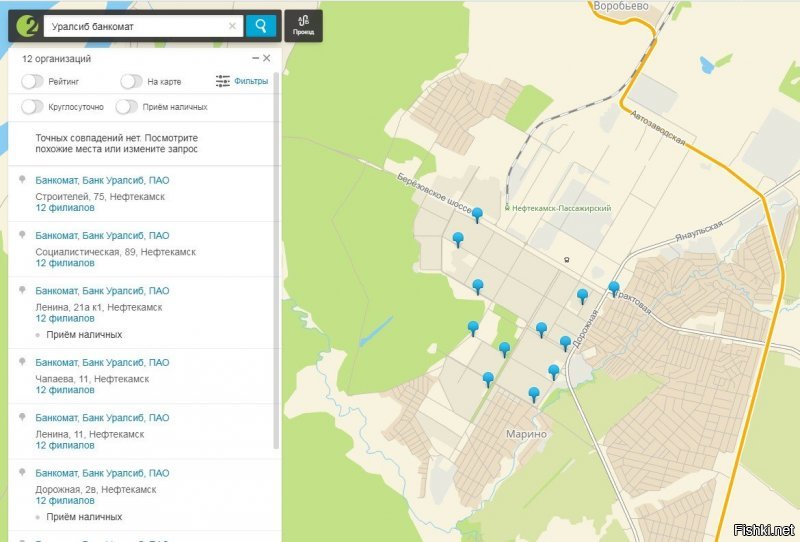Click the Янаульская street label

(699, 231)
